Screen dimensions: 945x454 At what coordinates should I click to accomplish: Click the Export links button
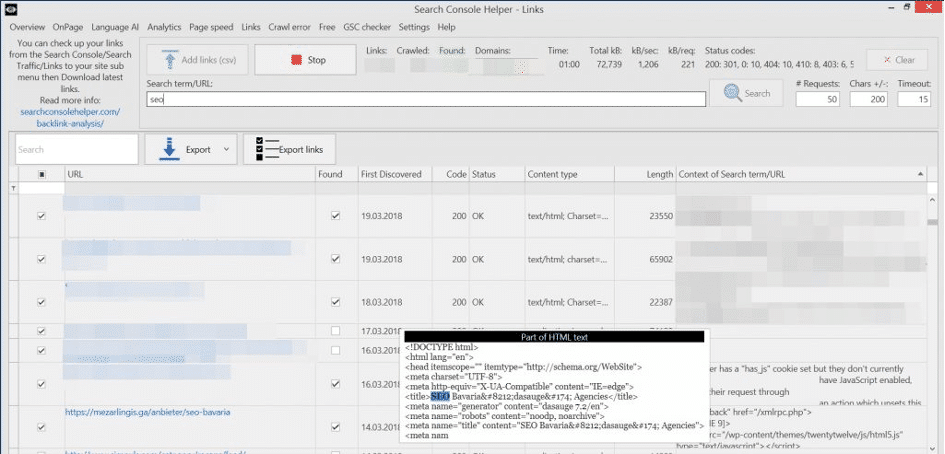289,149
